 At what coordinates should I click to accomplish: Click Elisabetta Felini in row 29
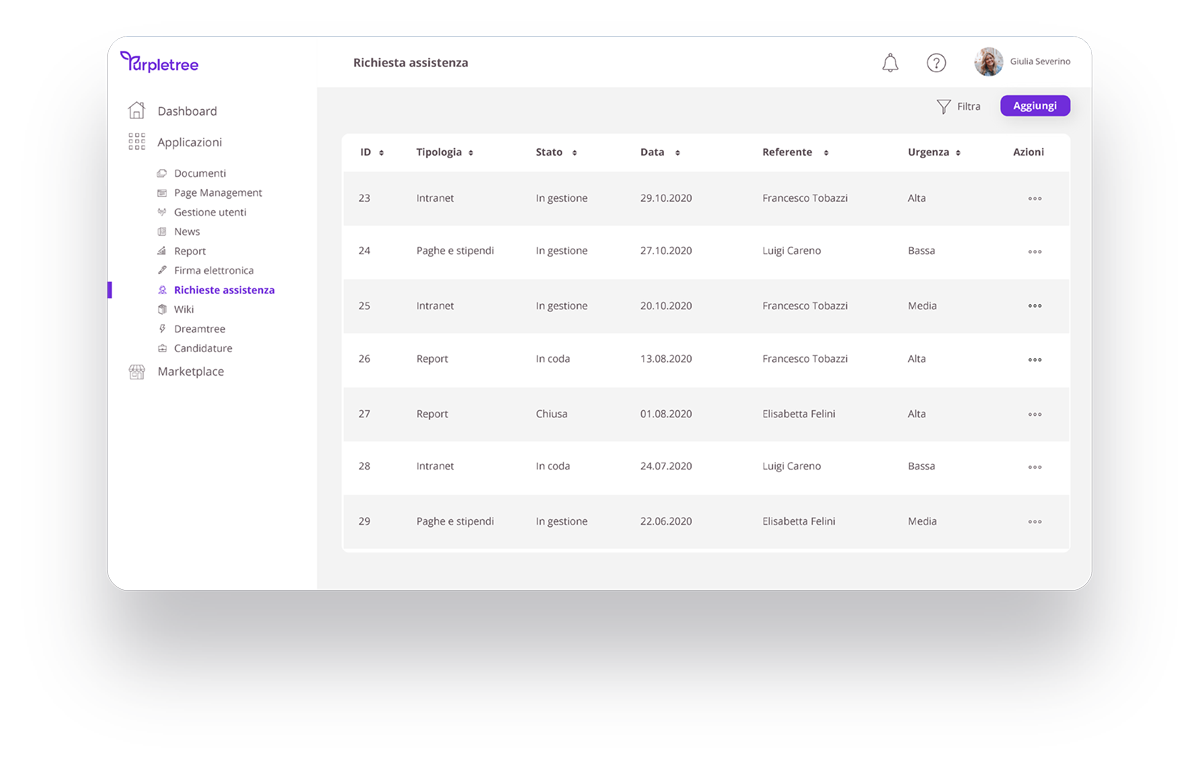[799, 522]
